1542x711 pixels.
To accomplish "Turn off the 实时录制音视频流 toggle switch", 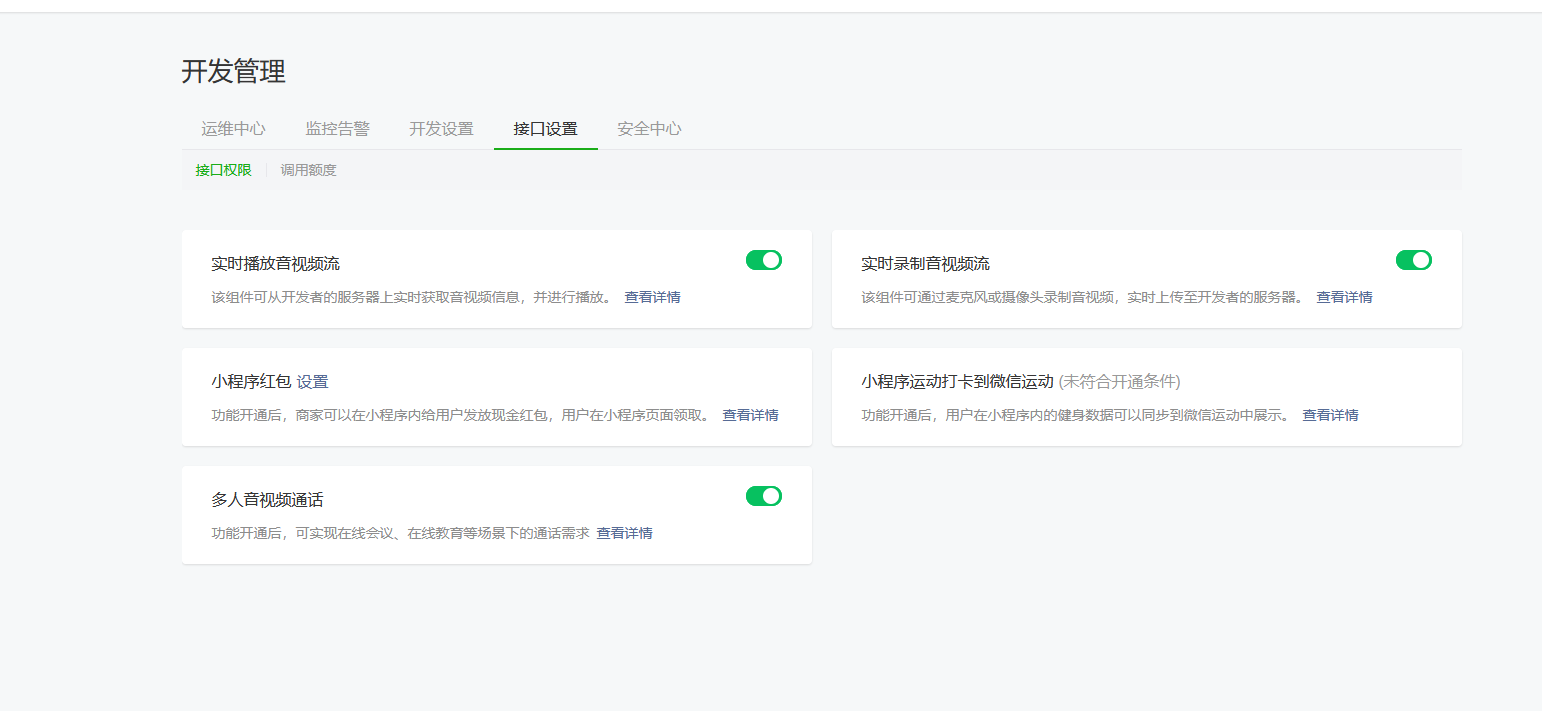I will click(x=1413, y=260).
